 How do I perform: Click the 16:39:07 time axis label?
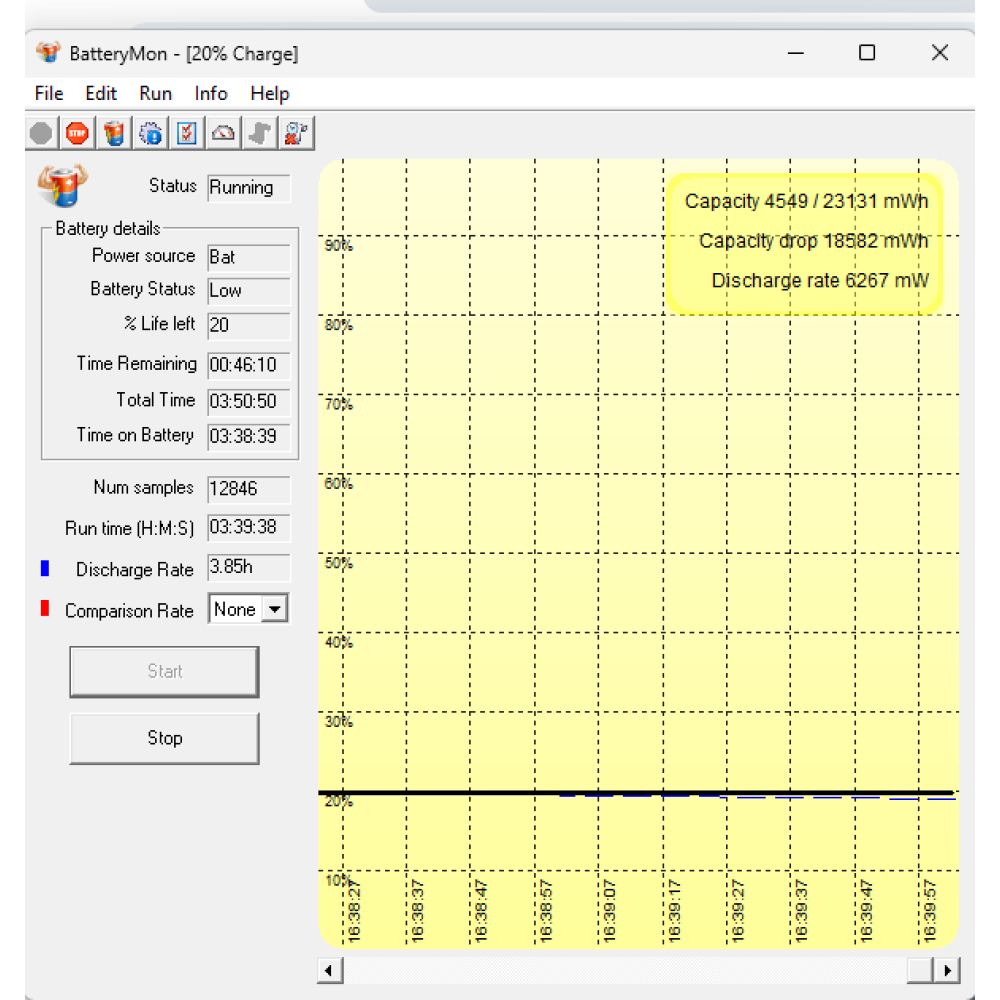point(610,911)
